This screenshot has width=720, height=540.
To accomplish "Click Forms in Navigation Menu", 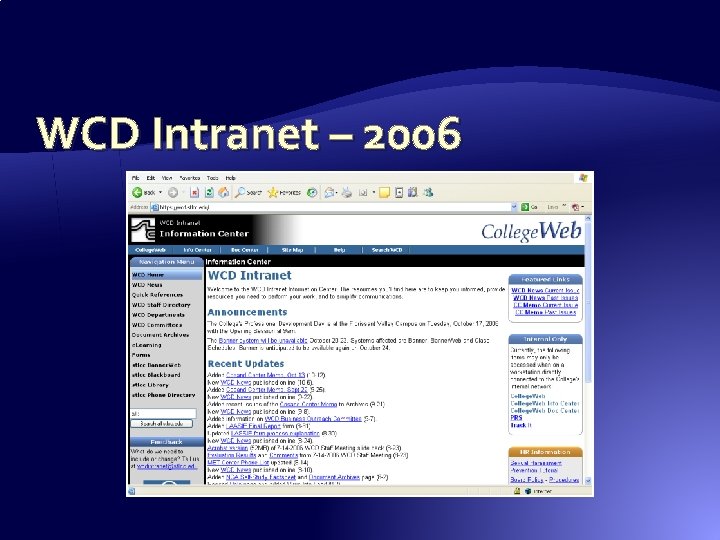I will click(141, 355).
